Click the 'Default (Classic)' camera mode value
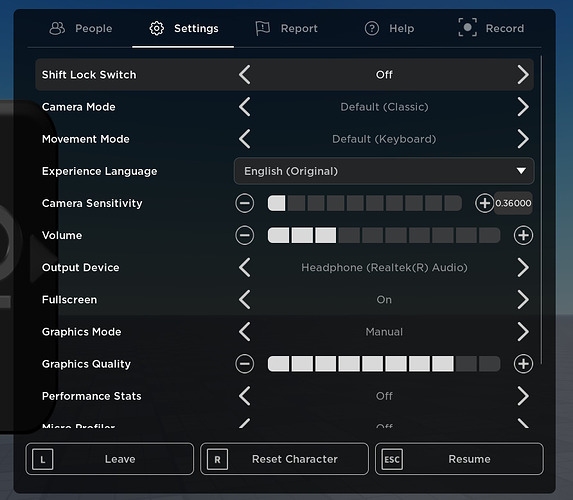Viewport: 573px width, 500px height. [x=384, y=107]
